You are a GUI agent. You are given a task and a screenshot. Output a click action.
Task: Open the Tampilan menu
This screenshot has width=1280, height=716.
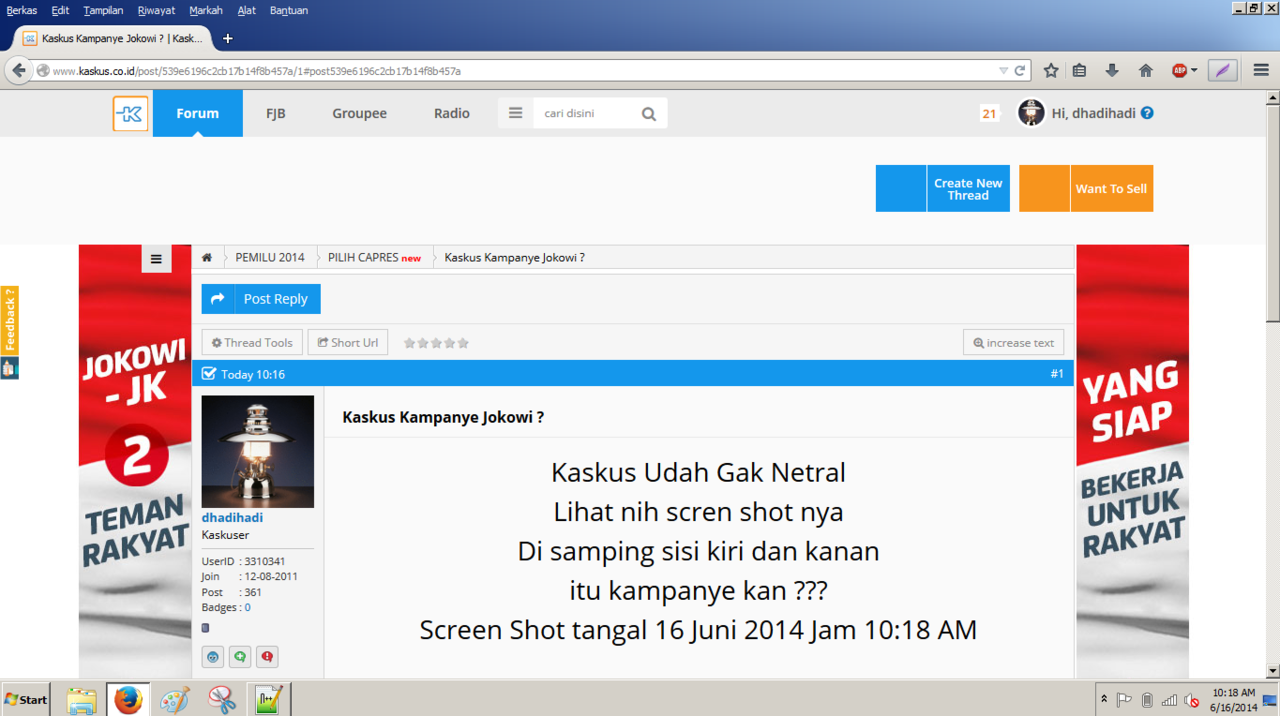tap(104, 10)
